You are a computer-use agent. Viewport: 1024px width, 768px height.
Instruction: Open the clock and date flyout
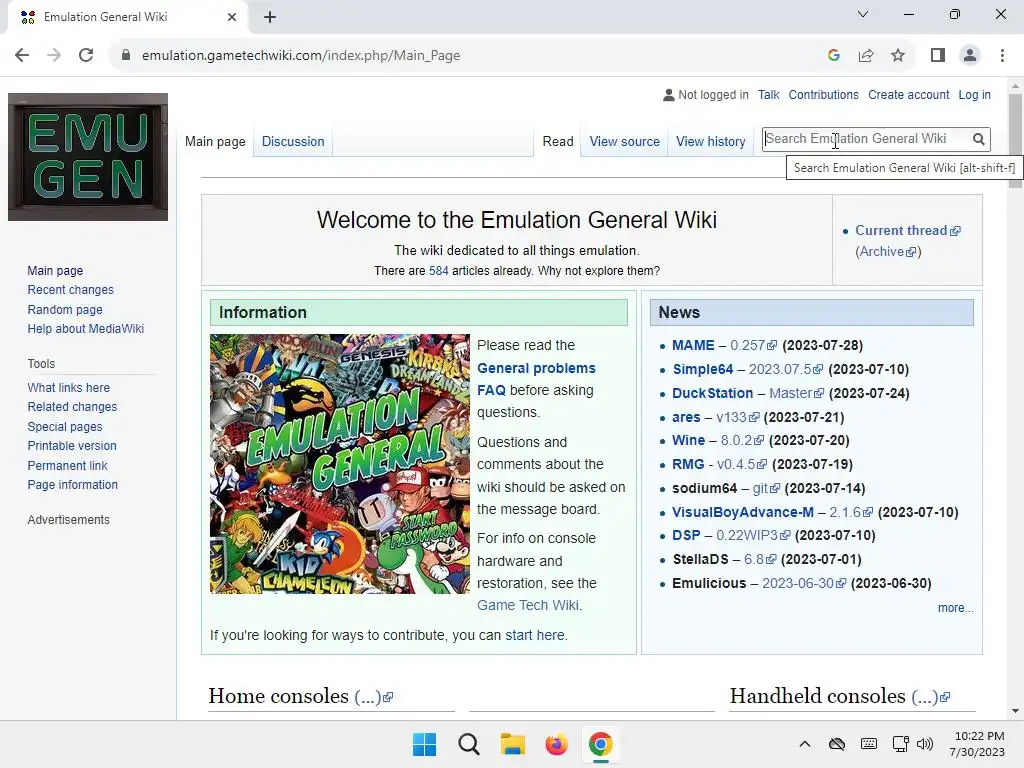click(978, 744)
